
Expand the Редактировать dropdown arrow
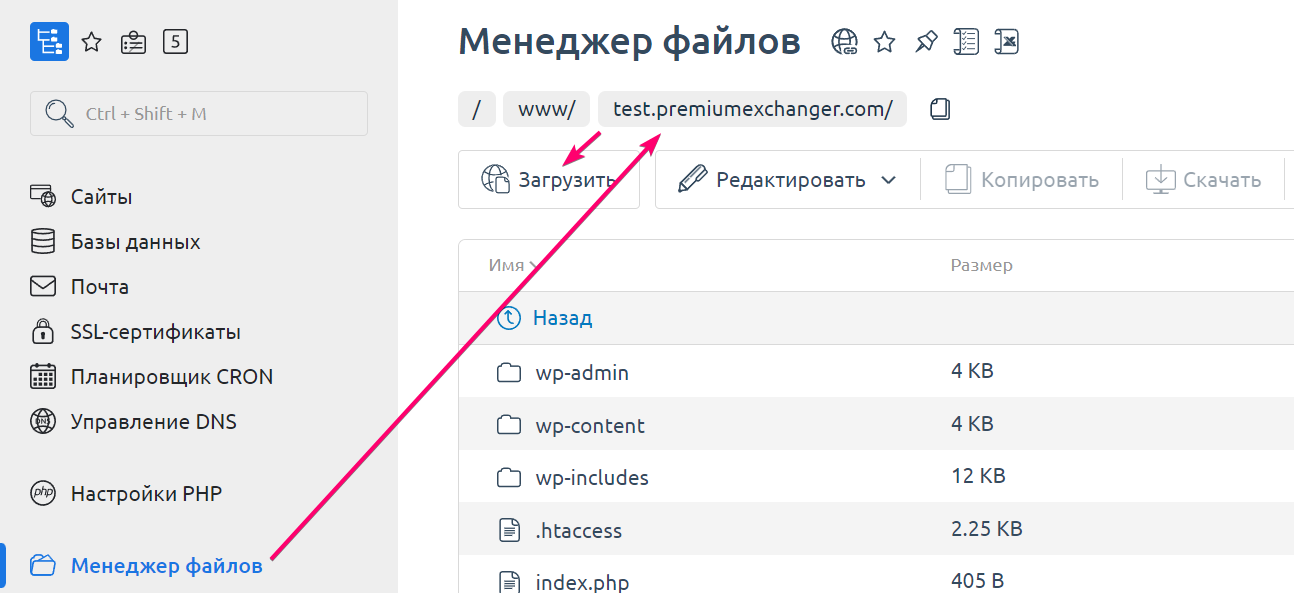coord(888,181)
